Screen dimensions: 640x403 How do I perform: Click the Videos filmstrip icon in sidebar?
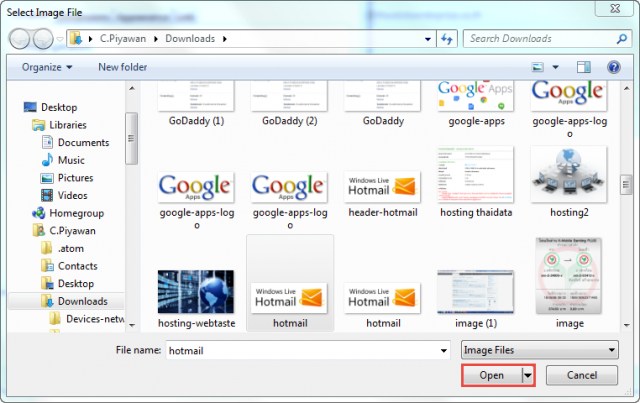[x=47, y=196]
